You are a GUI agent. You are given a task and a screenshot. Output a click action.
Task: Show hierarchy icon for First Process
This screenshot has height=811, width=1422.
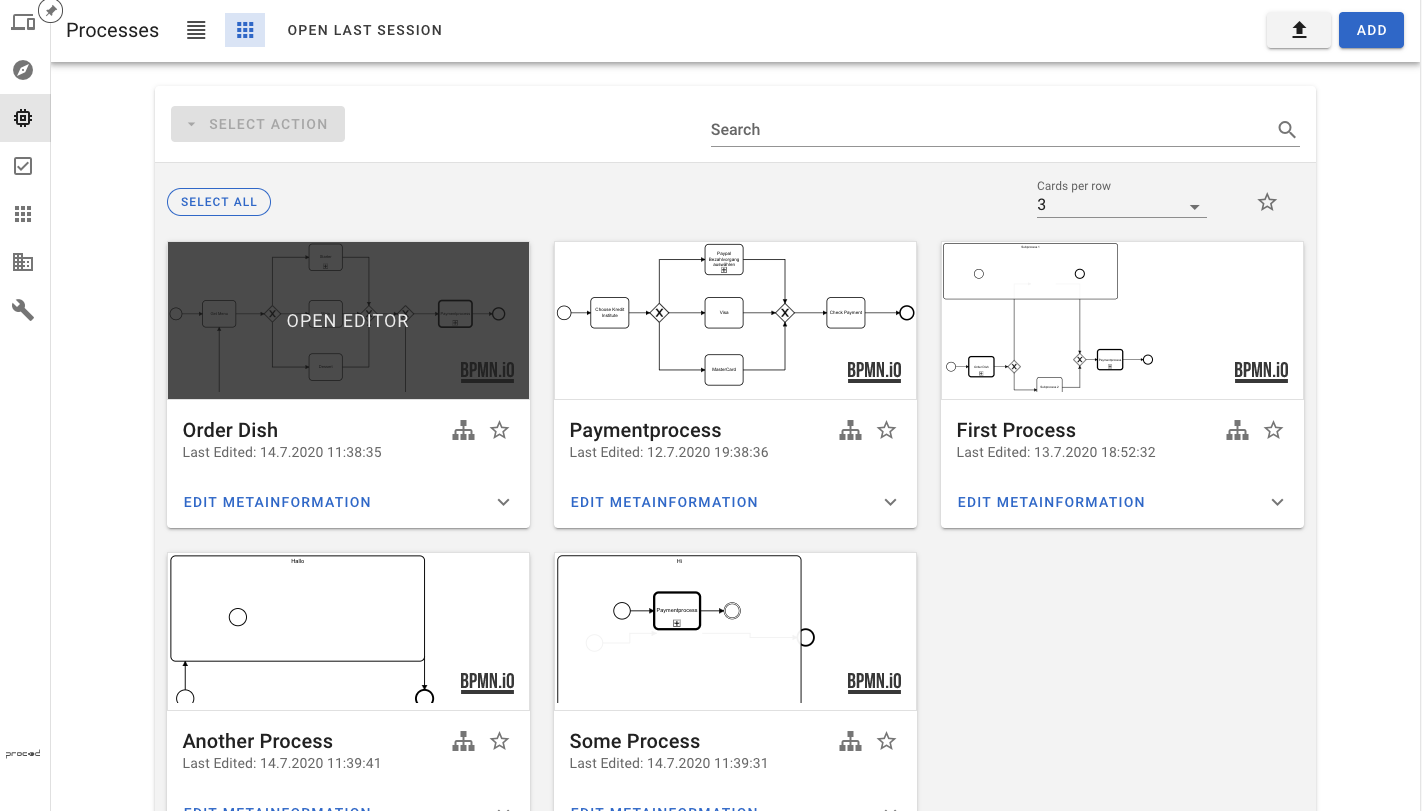click(1237, 431)
